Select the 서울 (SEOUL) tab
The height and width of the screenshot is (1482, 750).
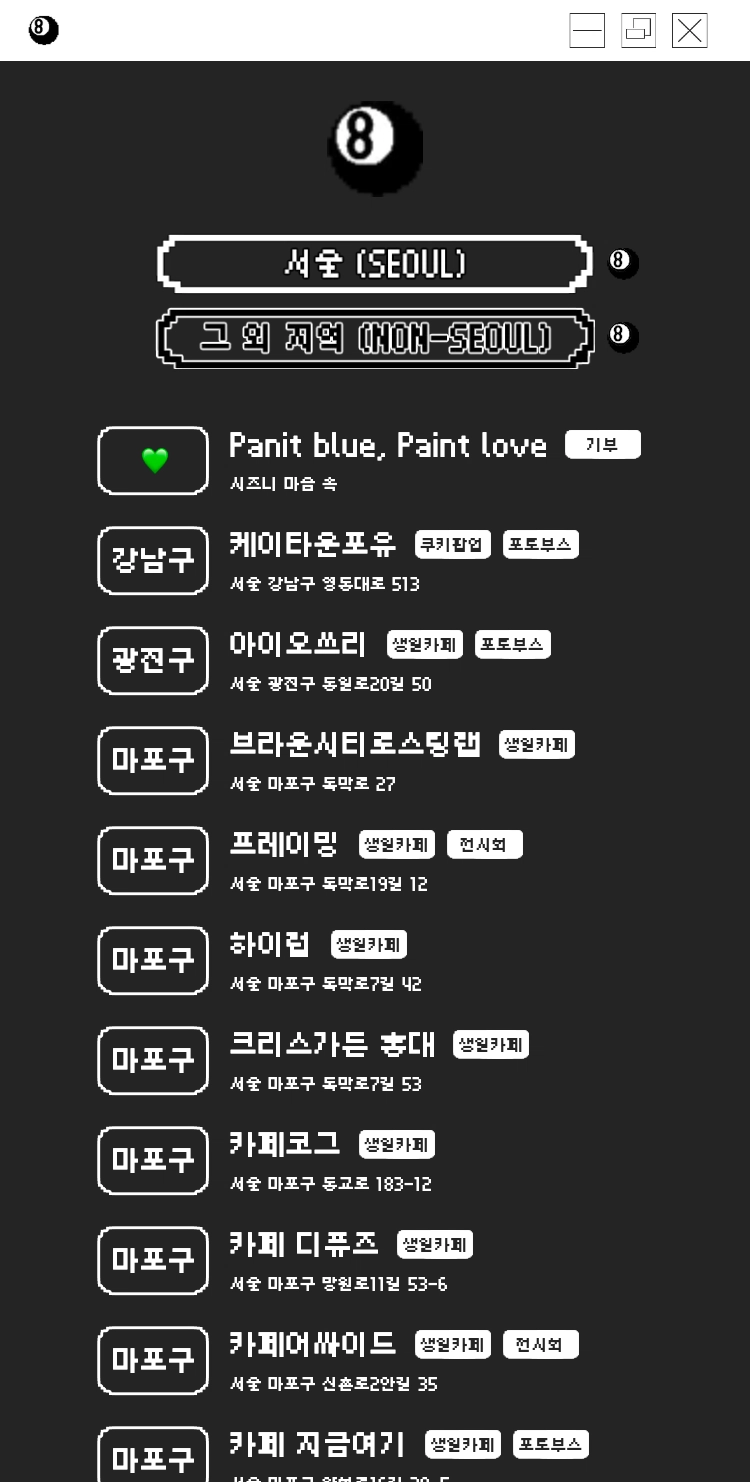[375, 264]
